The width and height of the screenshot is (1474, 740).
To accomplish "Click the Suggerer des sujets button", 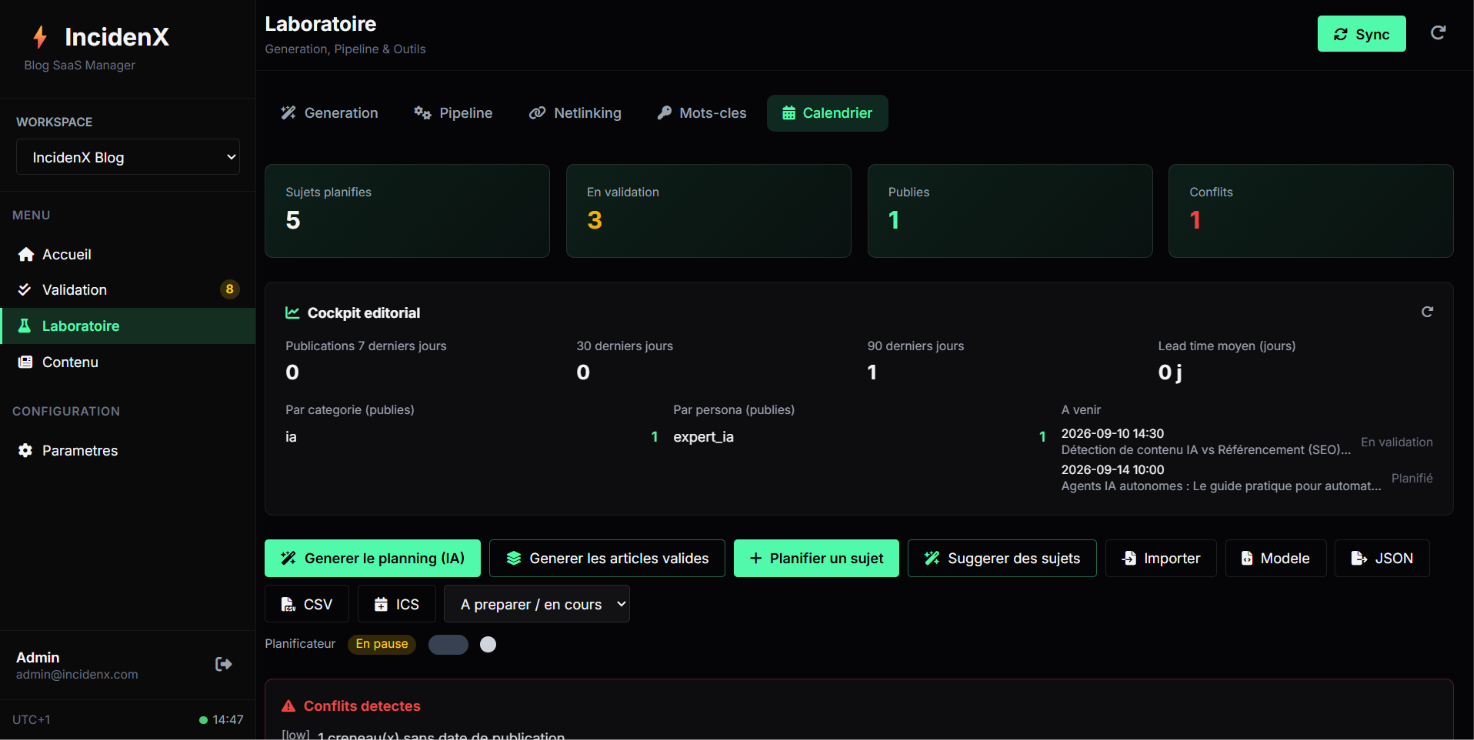I will tap(1002, 558).
